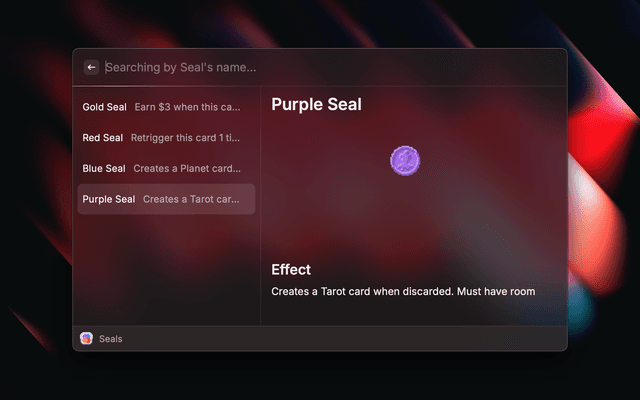Click empty right side of footer bar
Viewport: 640px width, 400px height.
pyautogui.click(x=400, y=339)
